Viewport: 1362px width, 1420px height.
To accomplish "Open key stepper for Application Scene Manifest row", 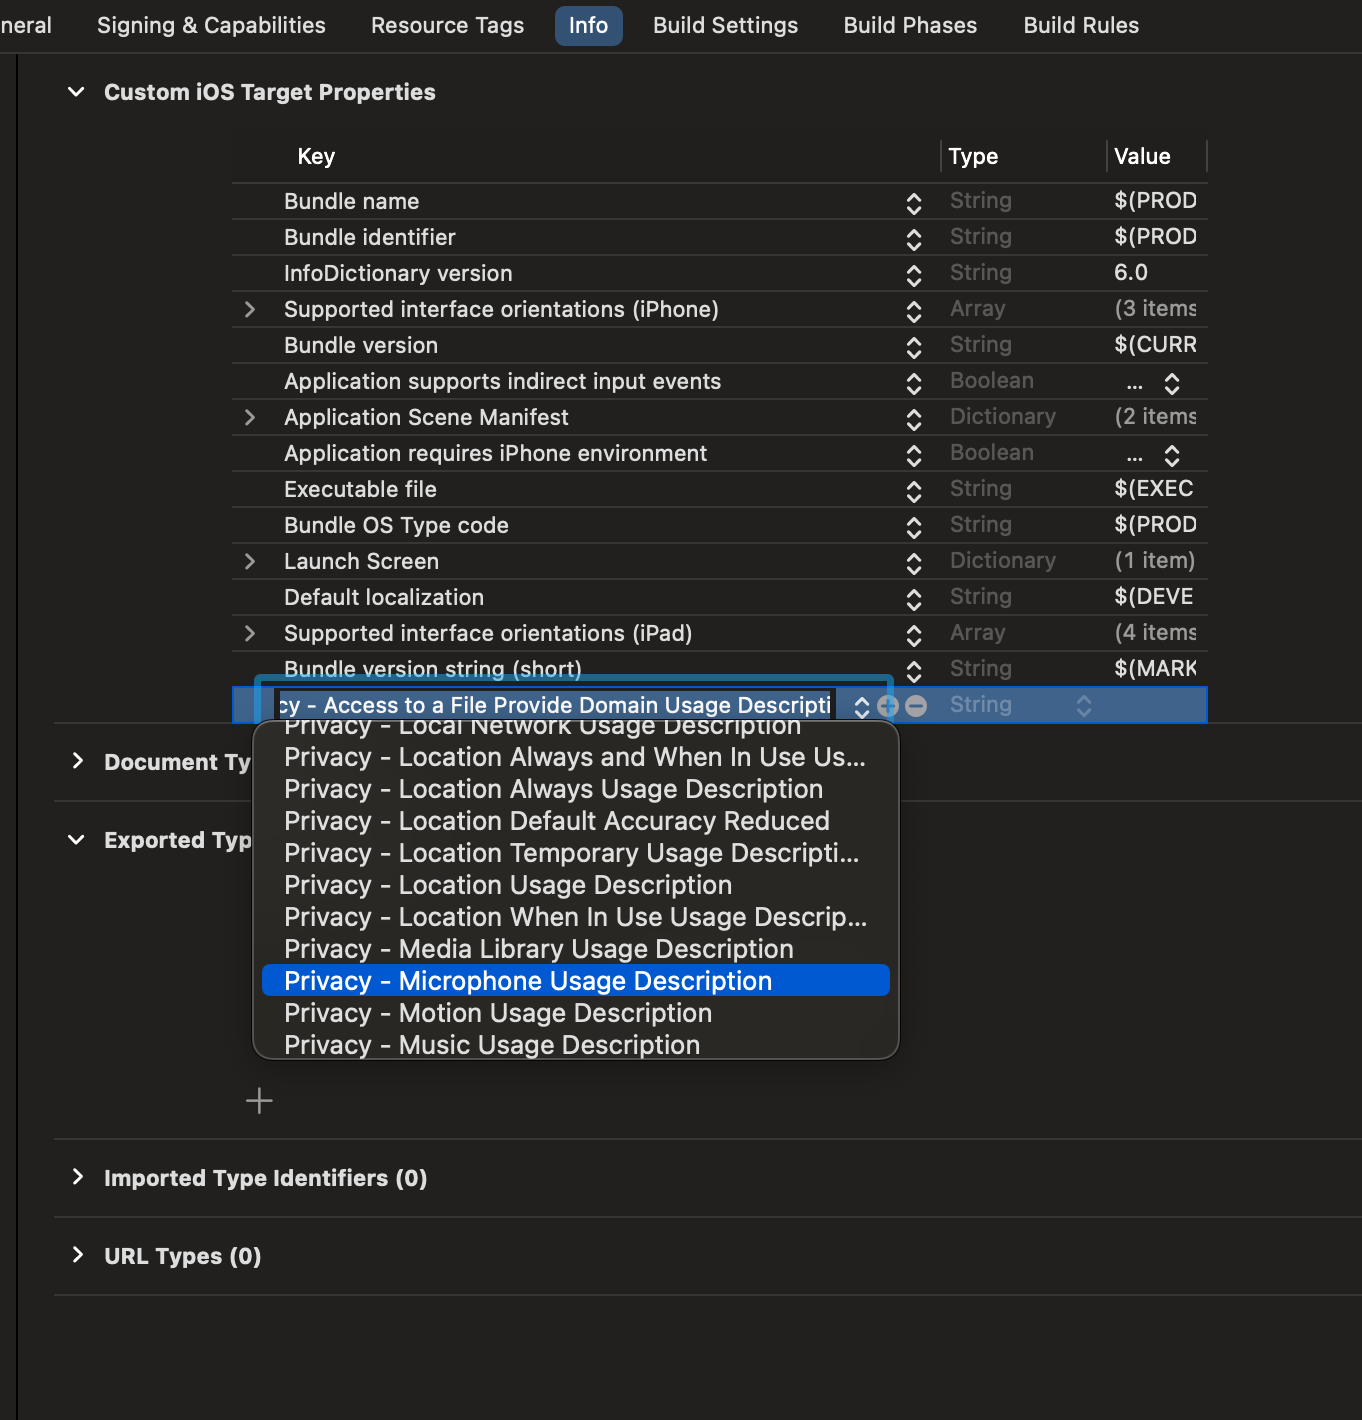I will tap(914, 419).
